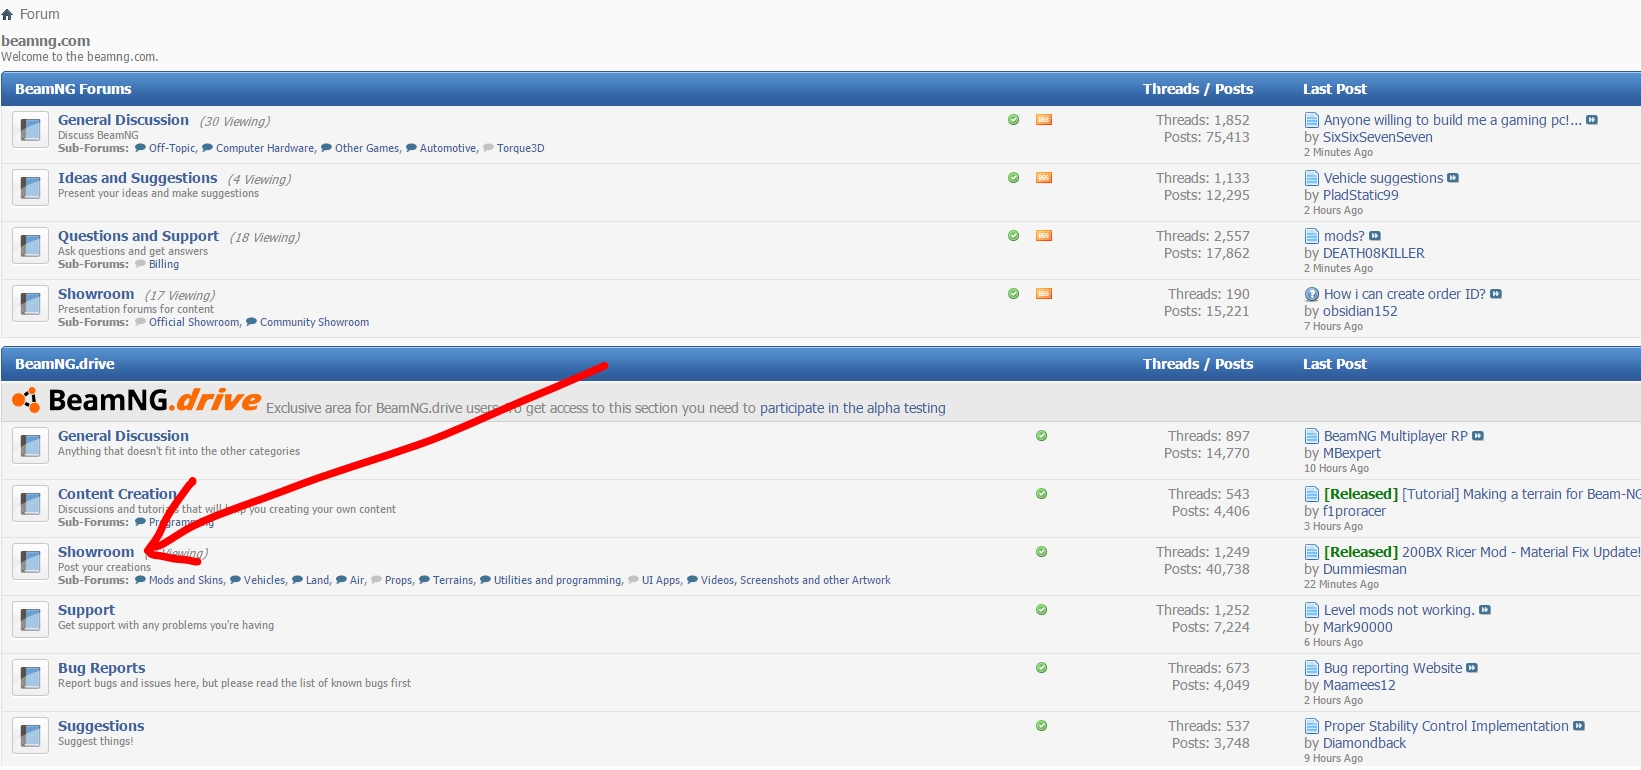1641x770 pixels.
Task: Open Showroom forum described 'Post your creations'
Action: 96,552
